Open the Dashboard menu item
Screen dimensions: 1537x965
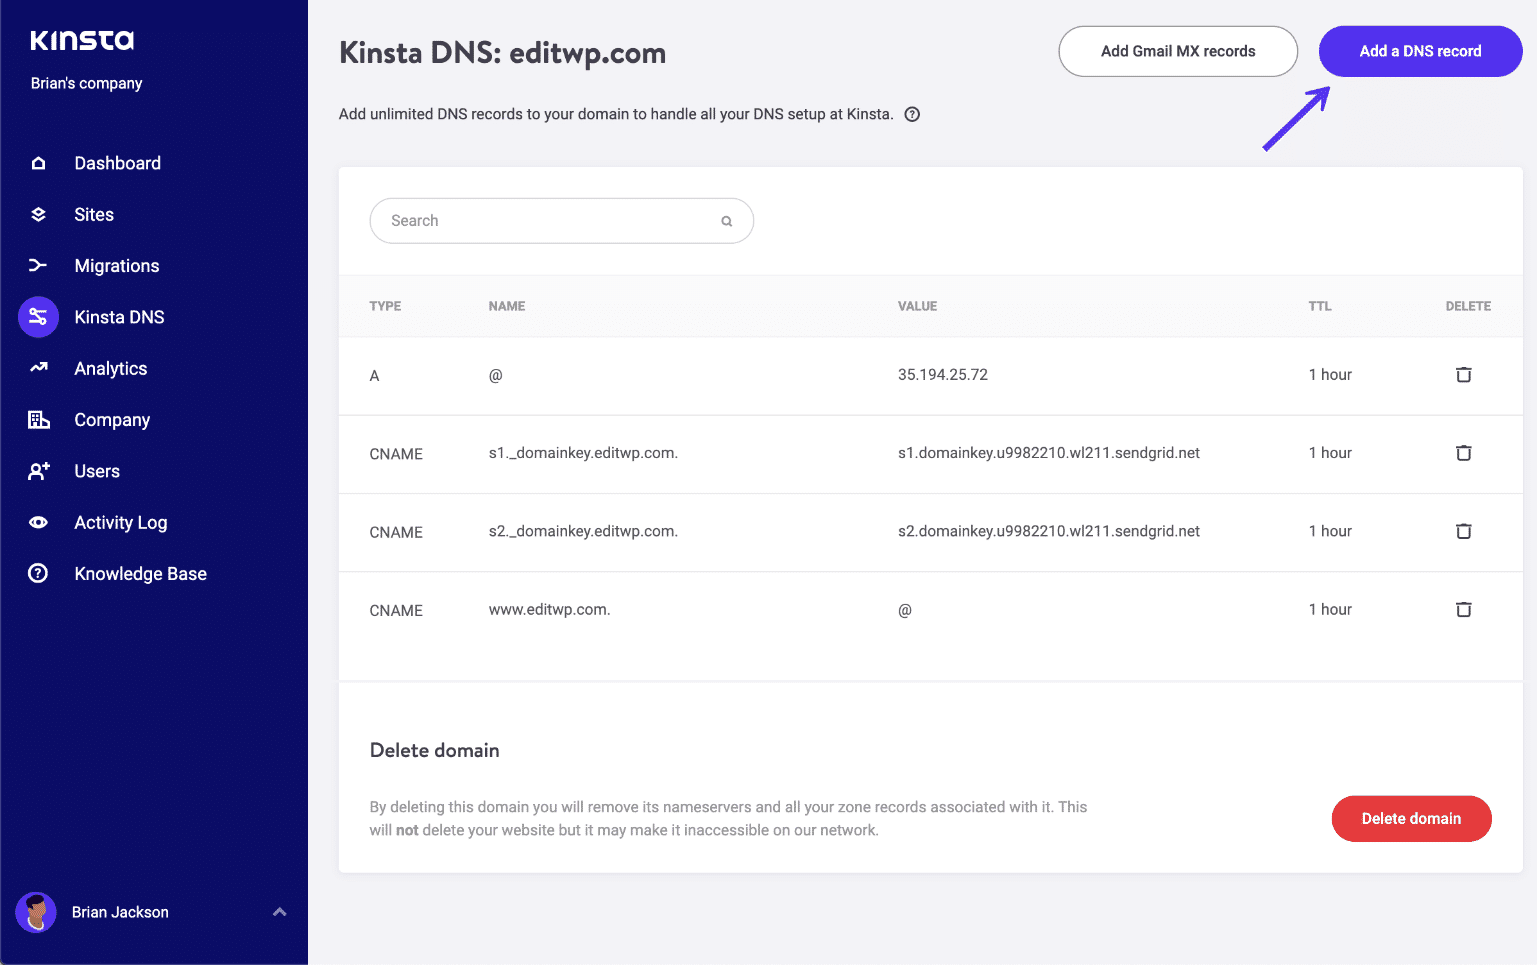(117, 163)
